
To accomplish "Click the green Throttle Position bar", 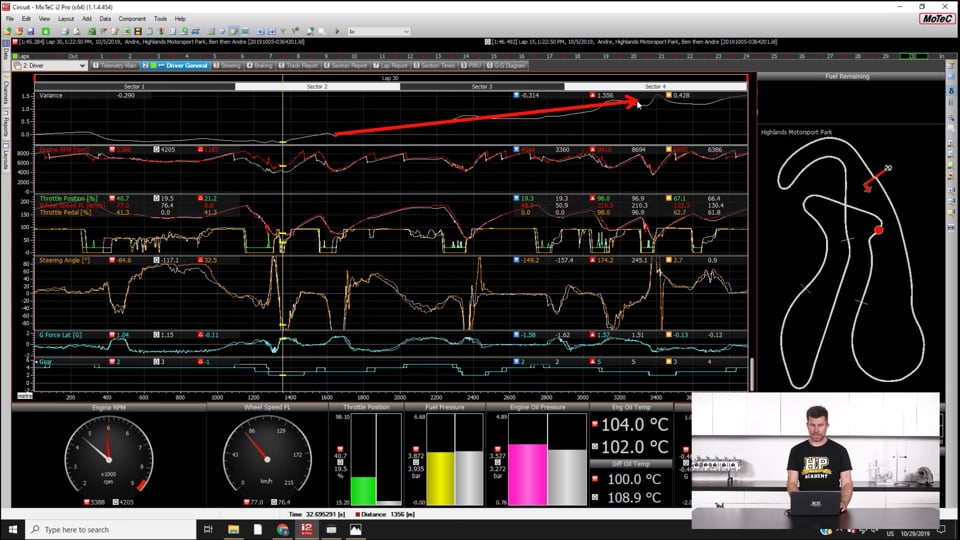I will pos(364,491).
